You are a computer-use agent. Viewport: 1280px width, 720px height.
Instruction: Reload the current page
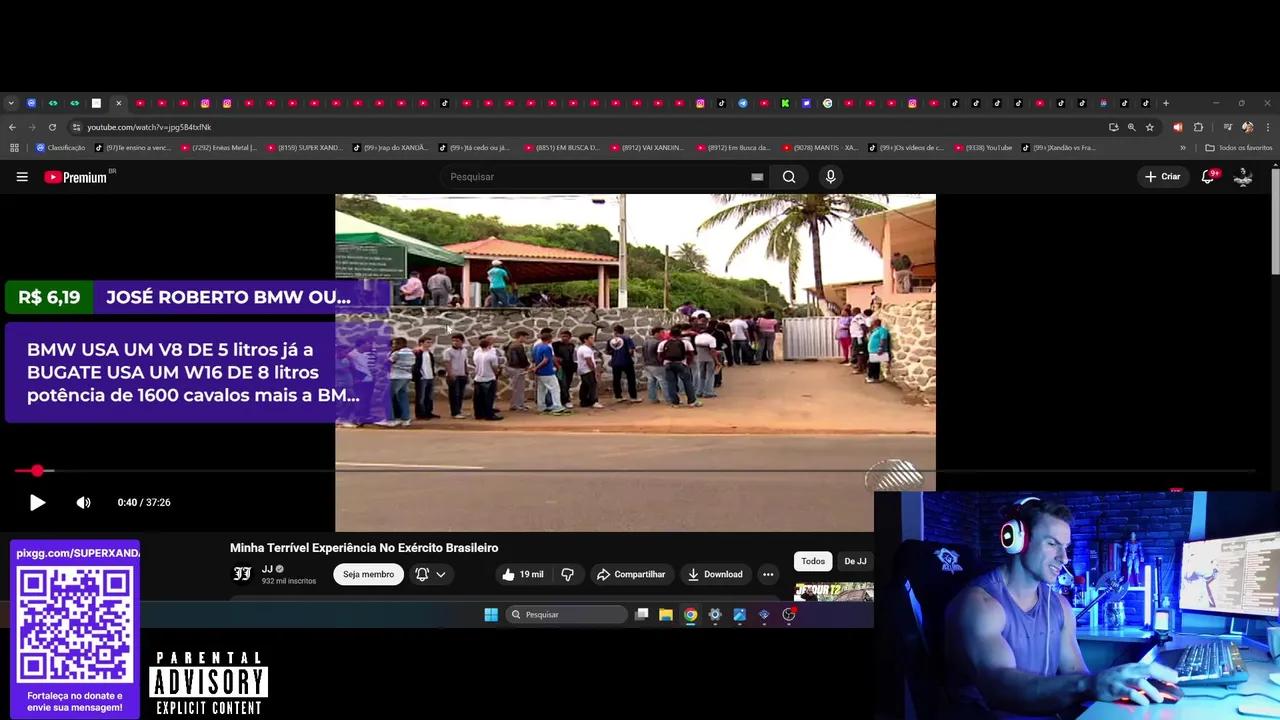pos(52,127)
